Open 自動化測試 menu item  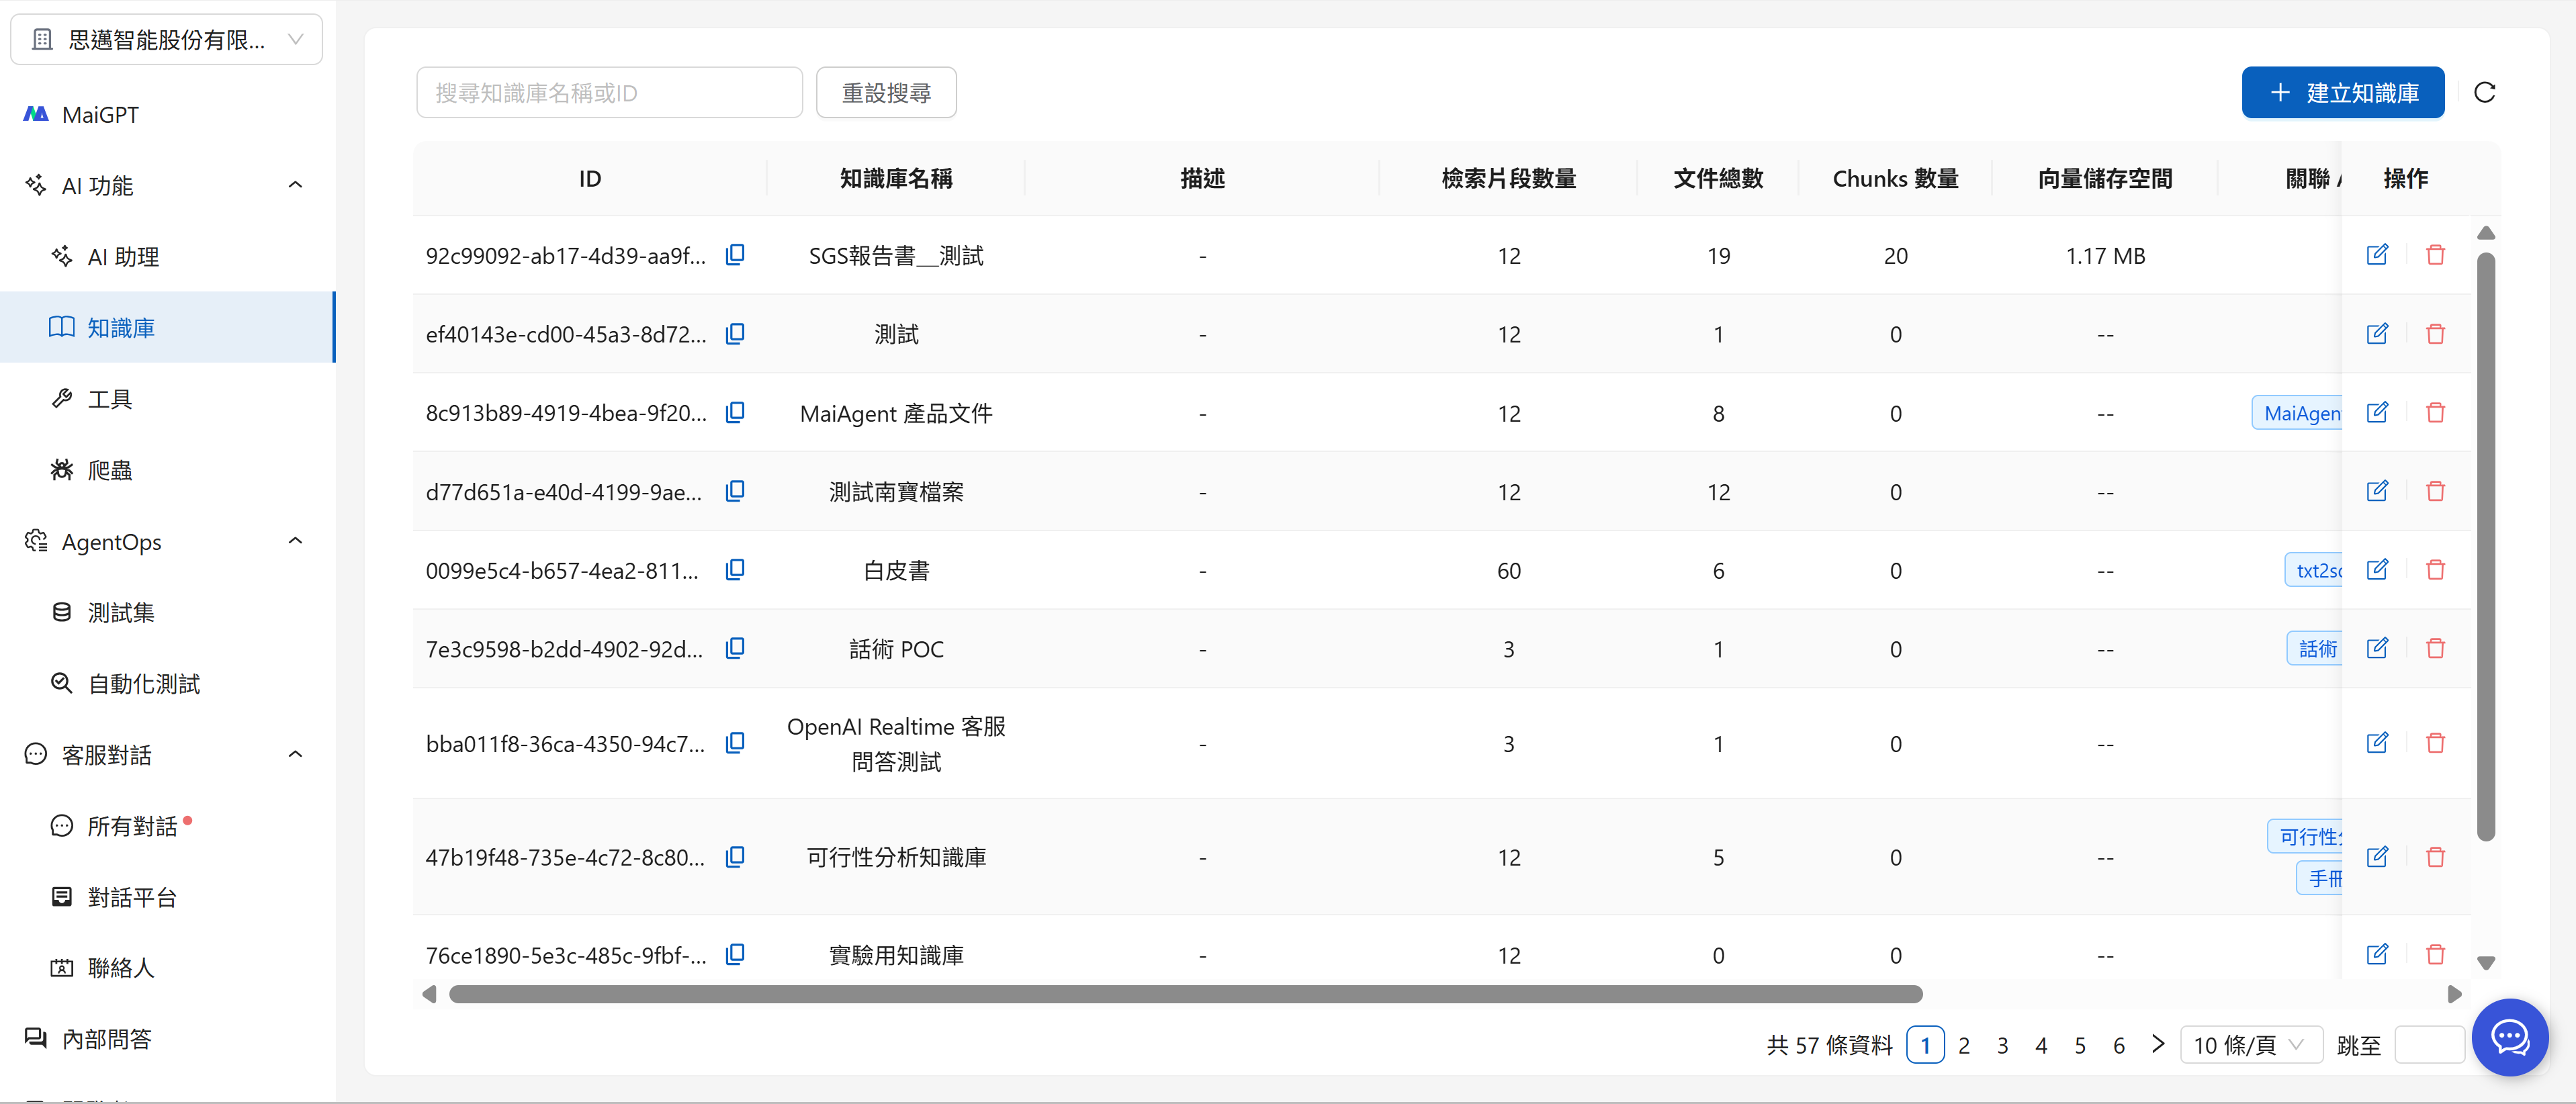[143, 684]
